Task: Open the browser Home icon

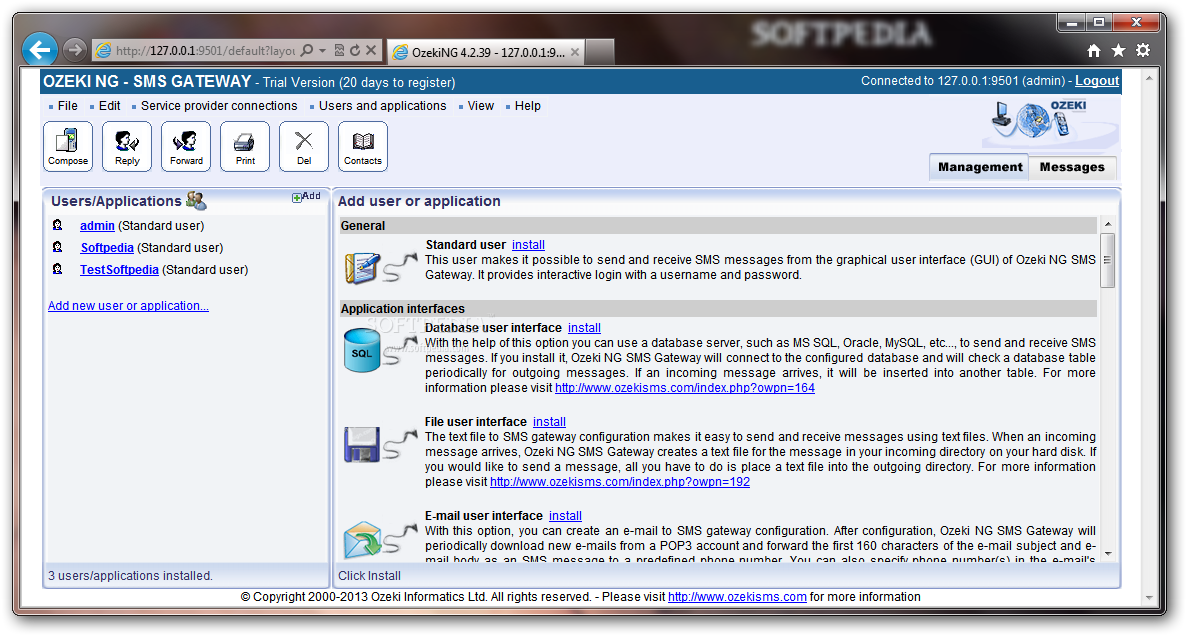Action: pos(1094,51)
